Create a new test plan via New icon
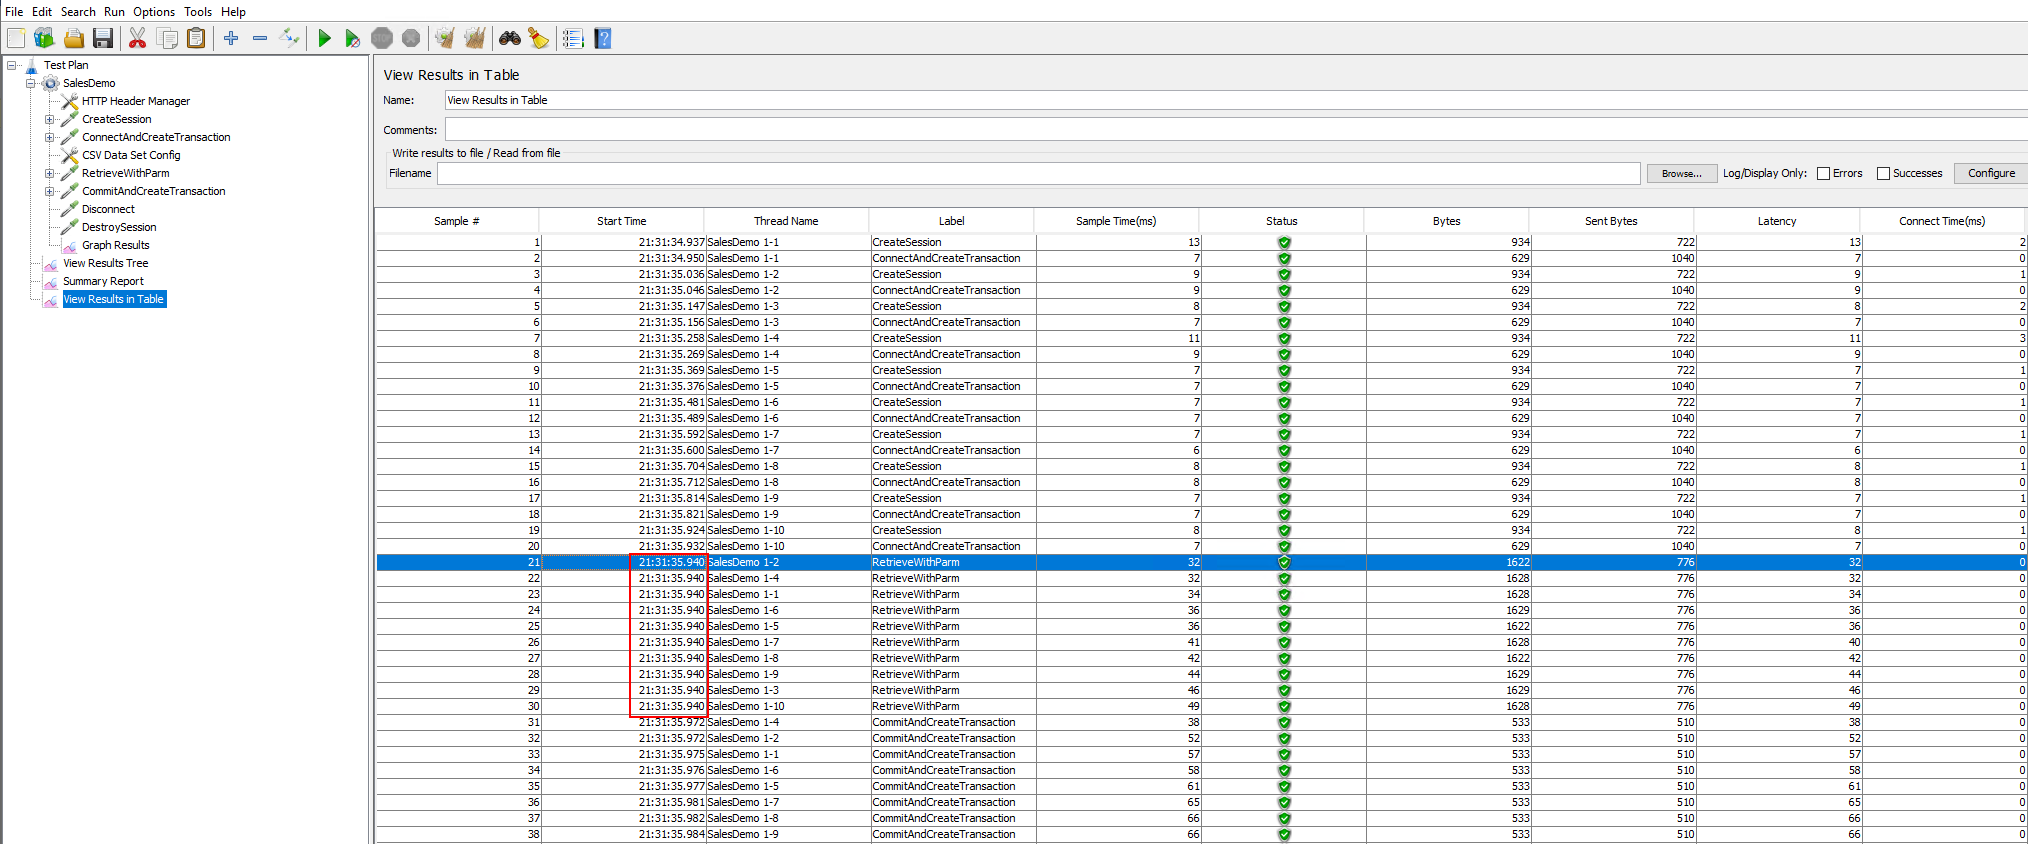 pyautogui.click(x=16, y=38)
